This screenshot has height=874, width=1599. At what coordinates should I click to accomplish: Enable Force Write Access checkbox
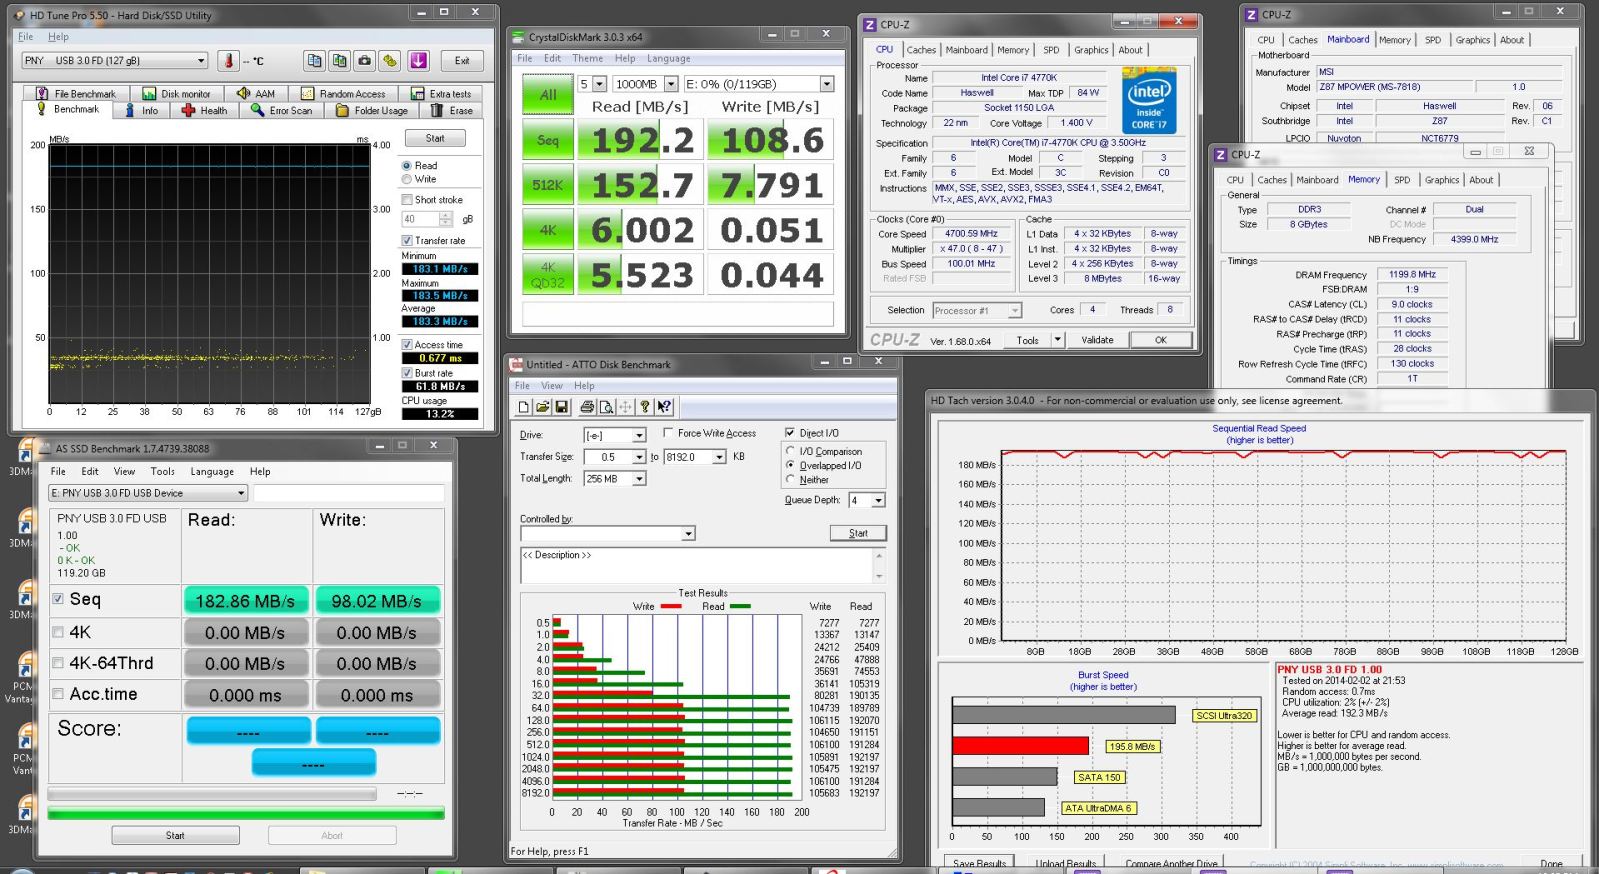tap(668, 433)
